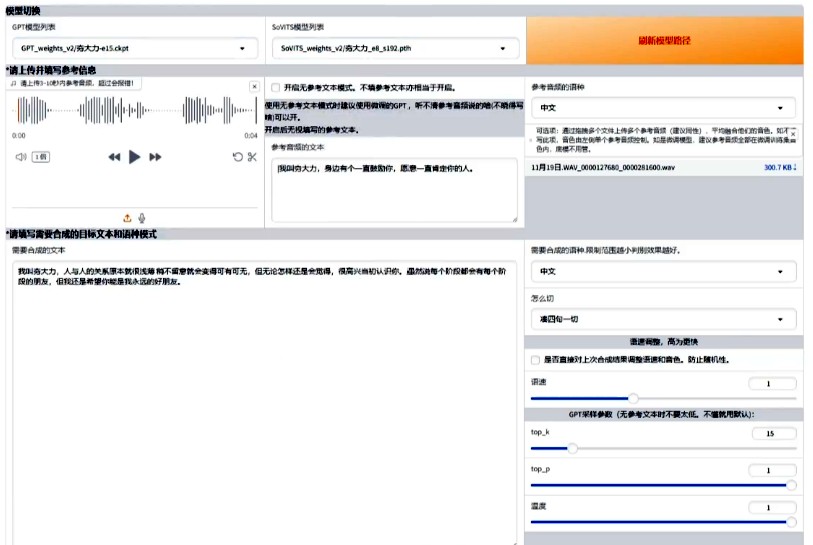Rewind the reference audio
813x545 pixels.
click(114, 157)
